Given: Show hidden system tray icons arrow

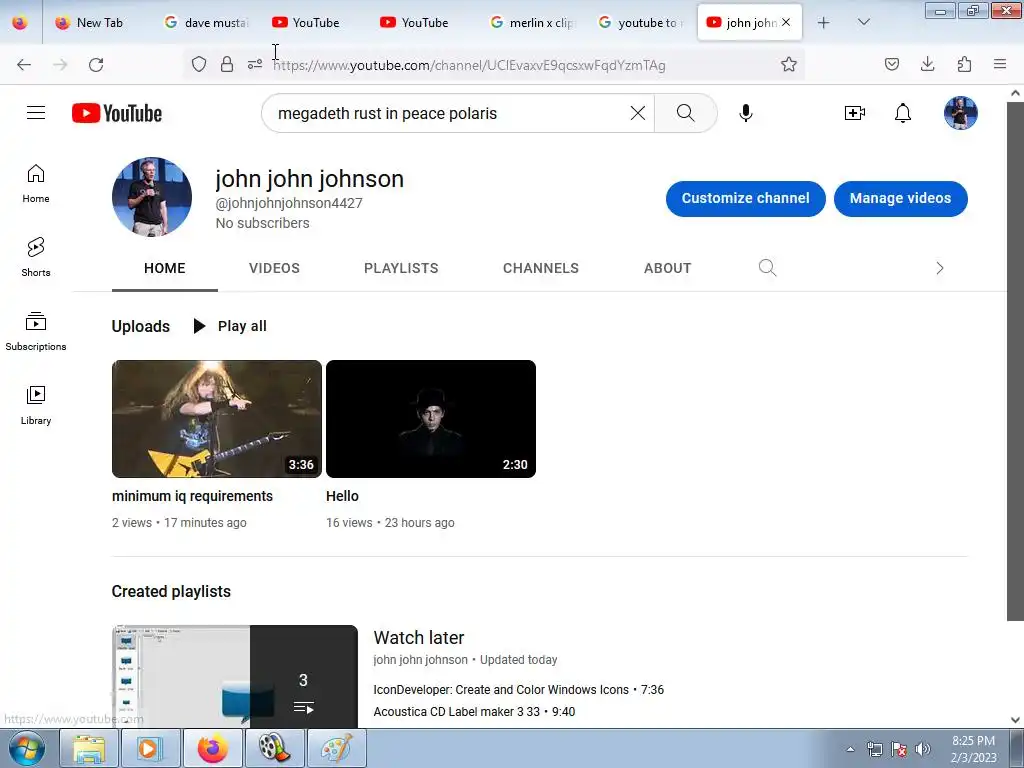Looking at the screenshot, I should click(850, 749).
